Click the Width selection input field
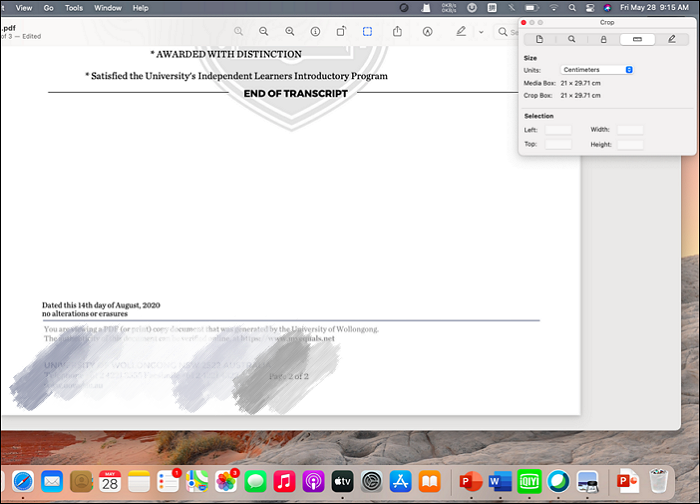 (630, 130)
